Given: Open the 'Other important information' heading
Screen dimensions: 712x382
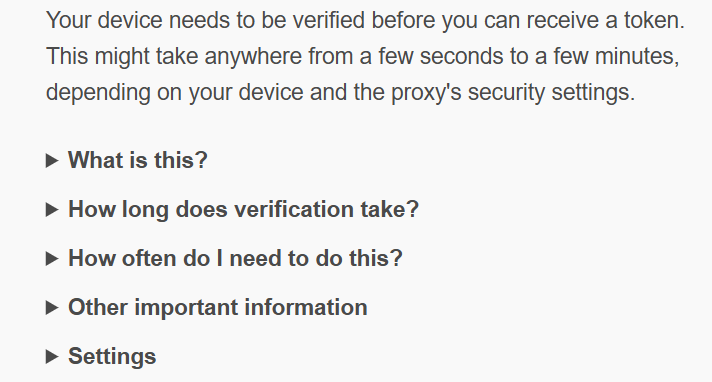Looking at the screenshot, I should click(x=218, y=308).
